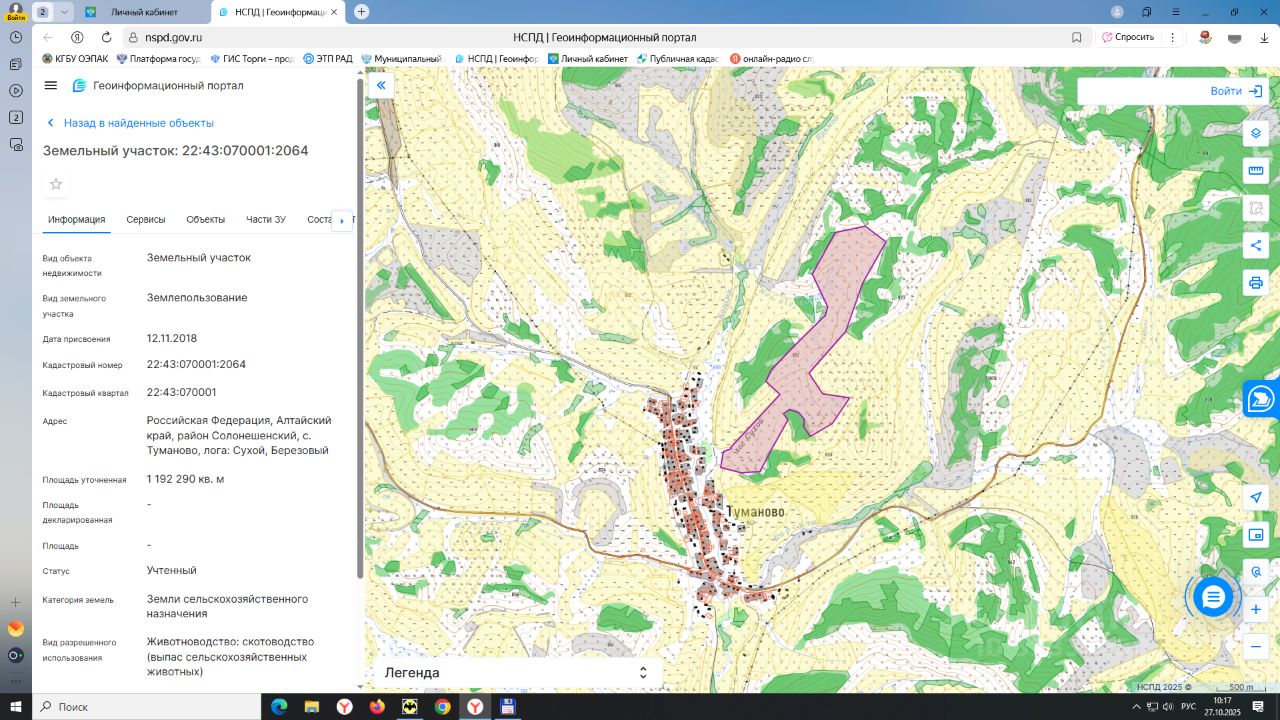Switch to the Сервисы tab
Image resolution: width=1280 pixels, height=720 pixels.
pyautogui.click(x=146, y=220)
